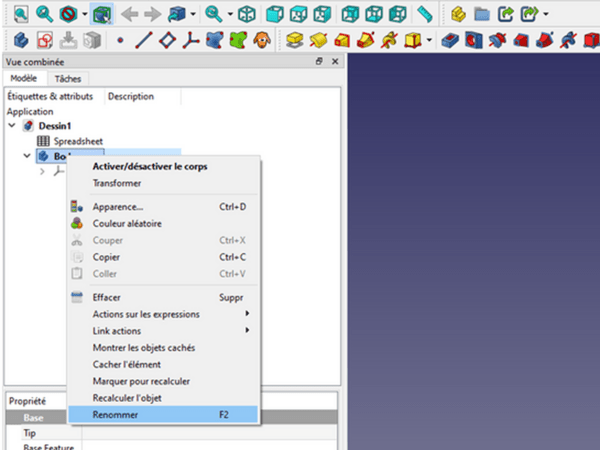Toggle the bounding box selection icon
The height and width of the screenshot is (450, 600).
tap(100, 15)
